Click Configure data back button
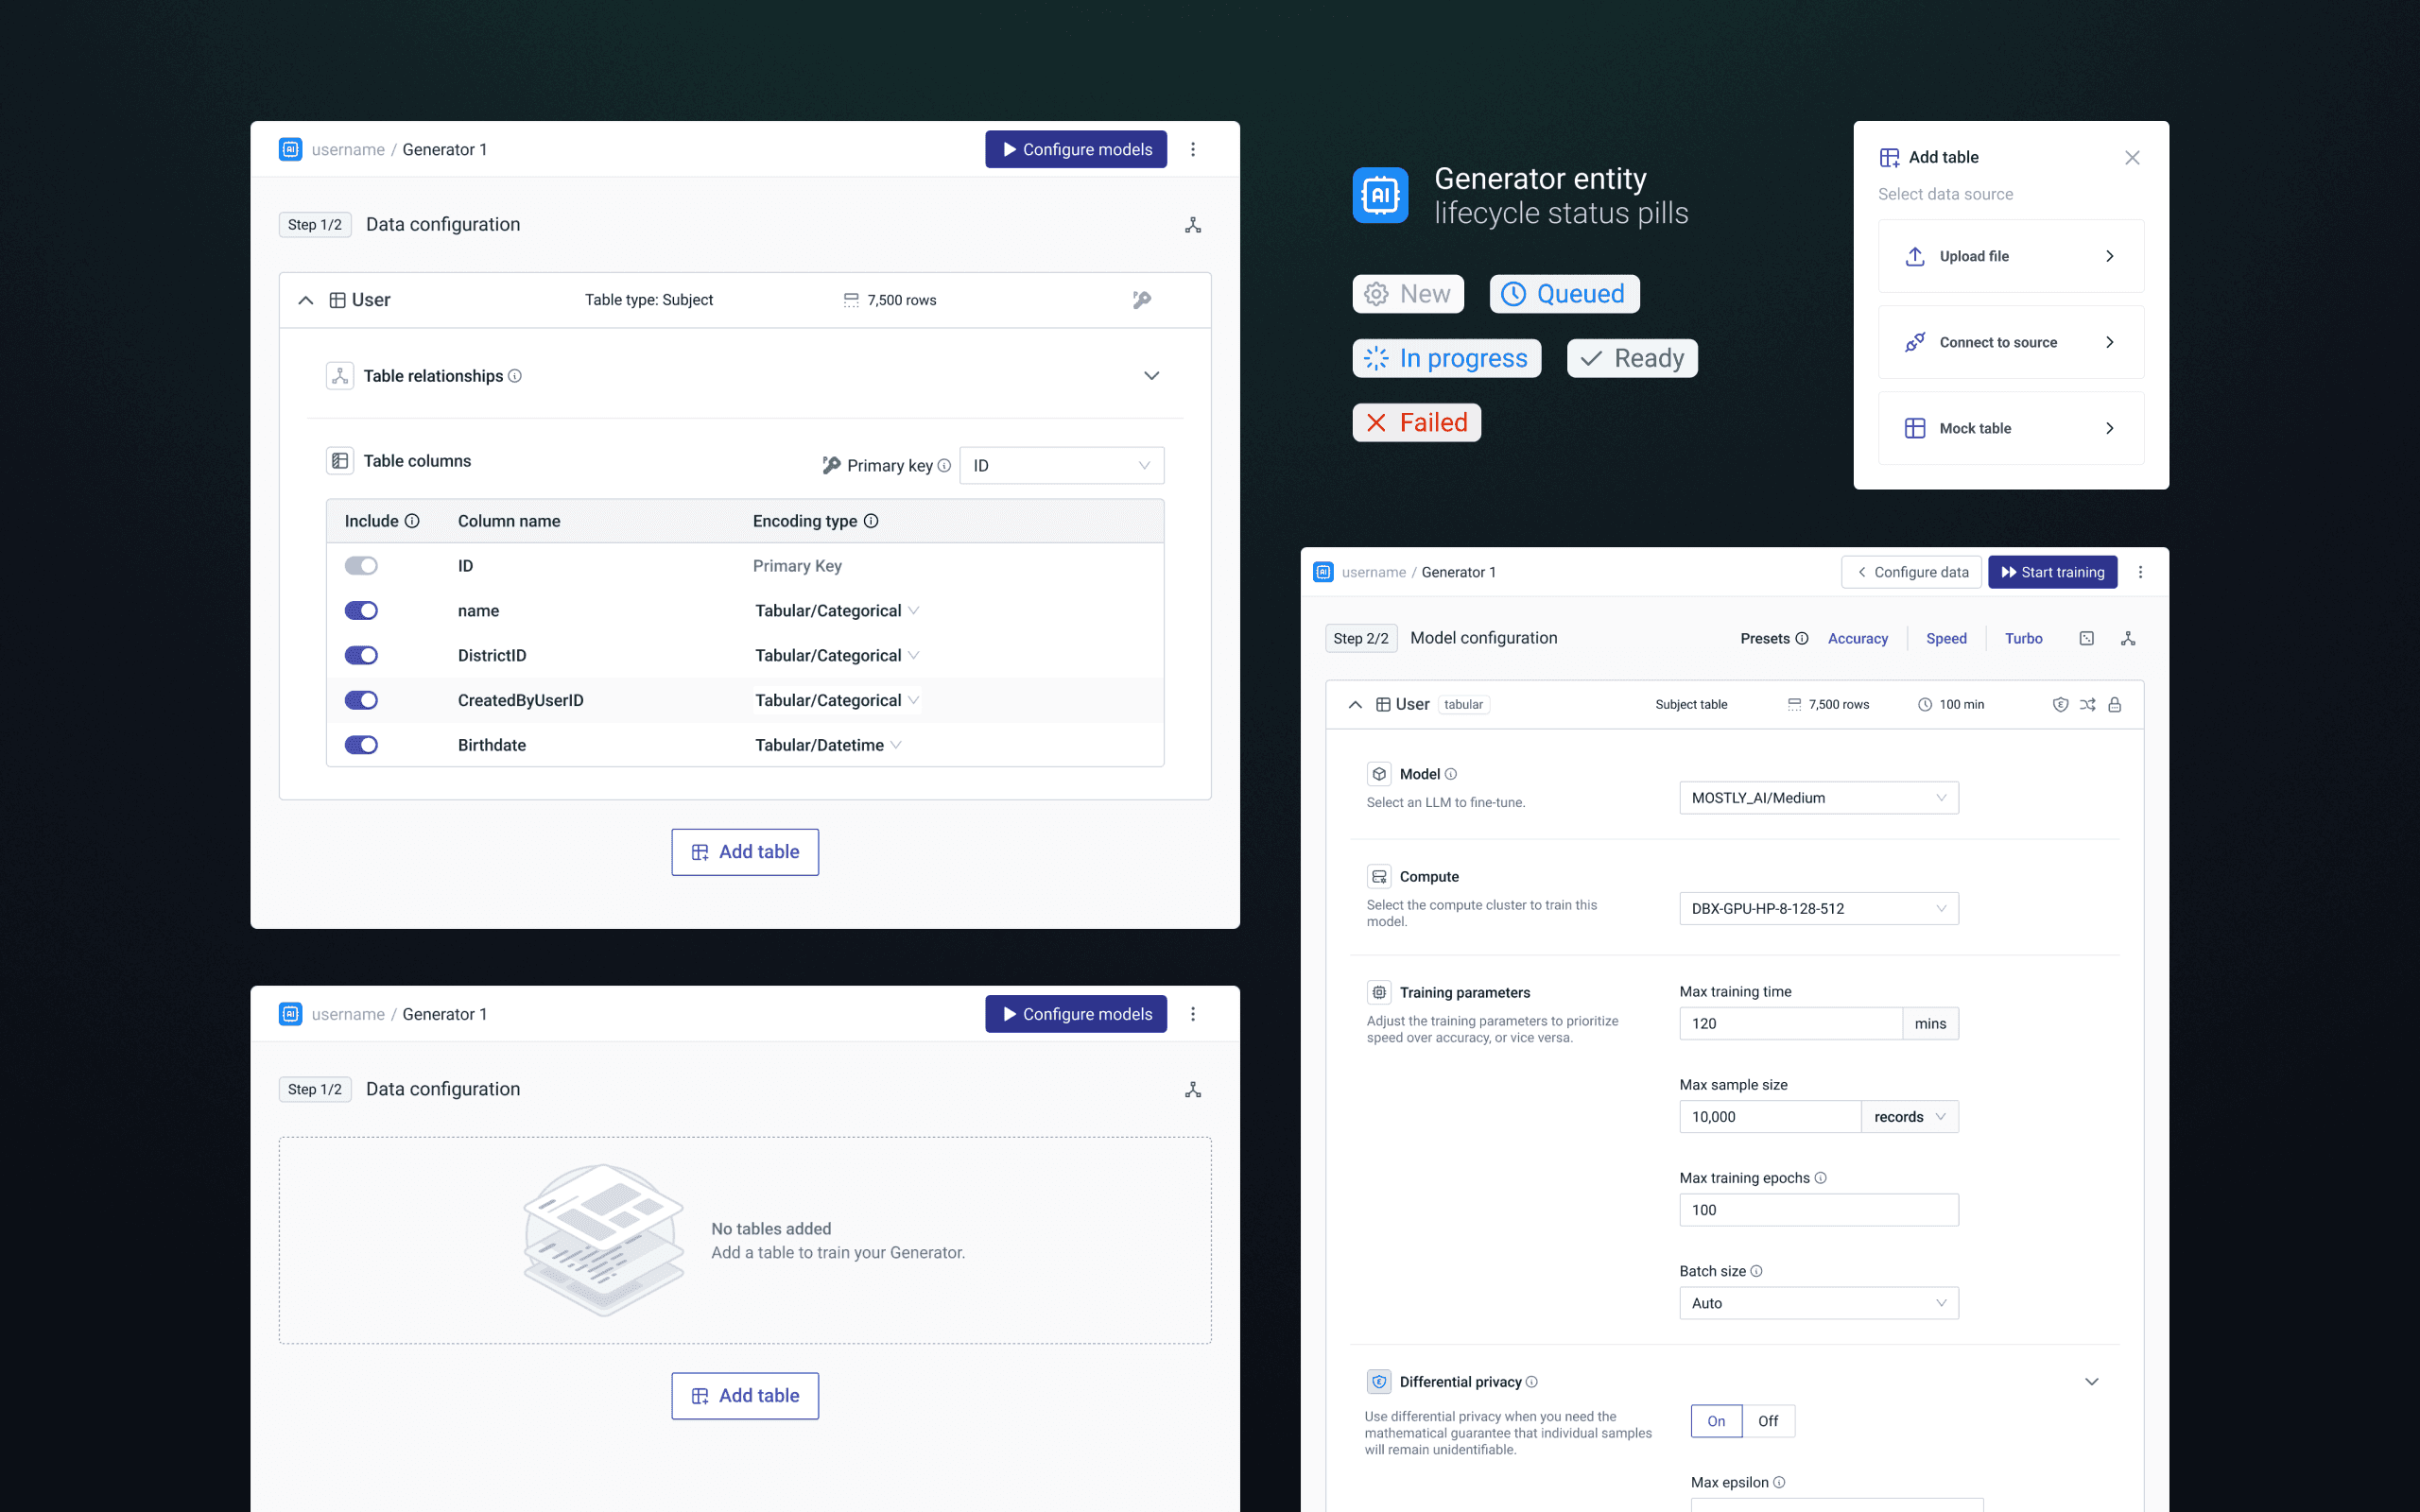The width and height of the screenshot is (2420, 1512). pos(1911,572)
